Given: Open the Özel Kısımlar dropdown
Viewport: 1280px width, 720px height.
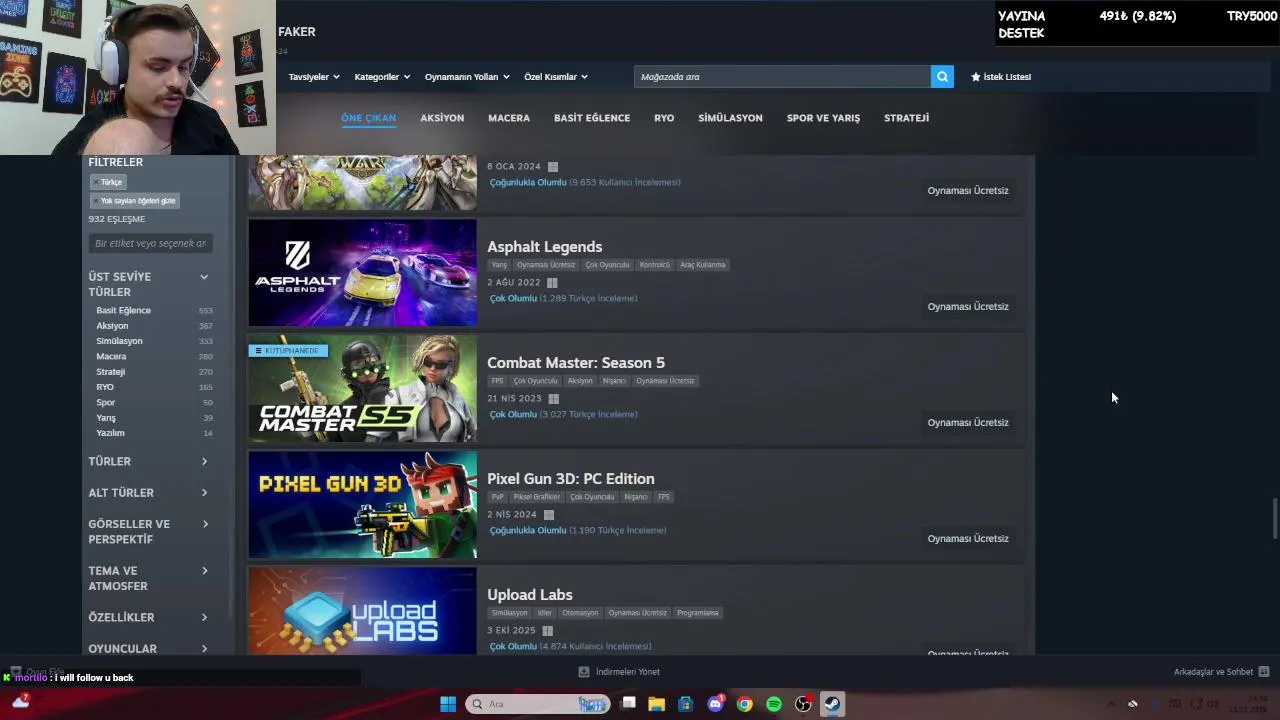Looking at the screenshot, I should tap(556, 77).
